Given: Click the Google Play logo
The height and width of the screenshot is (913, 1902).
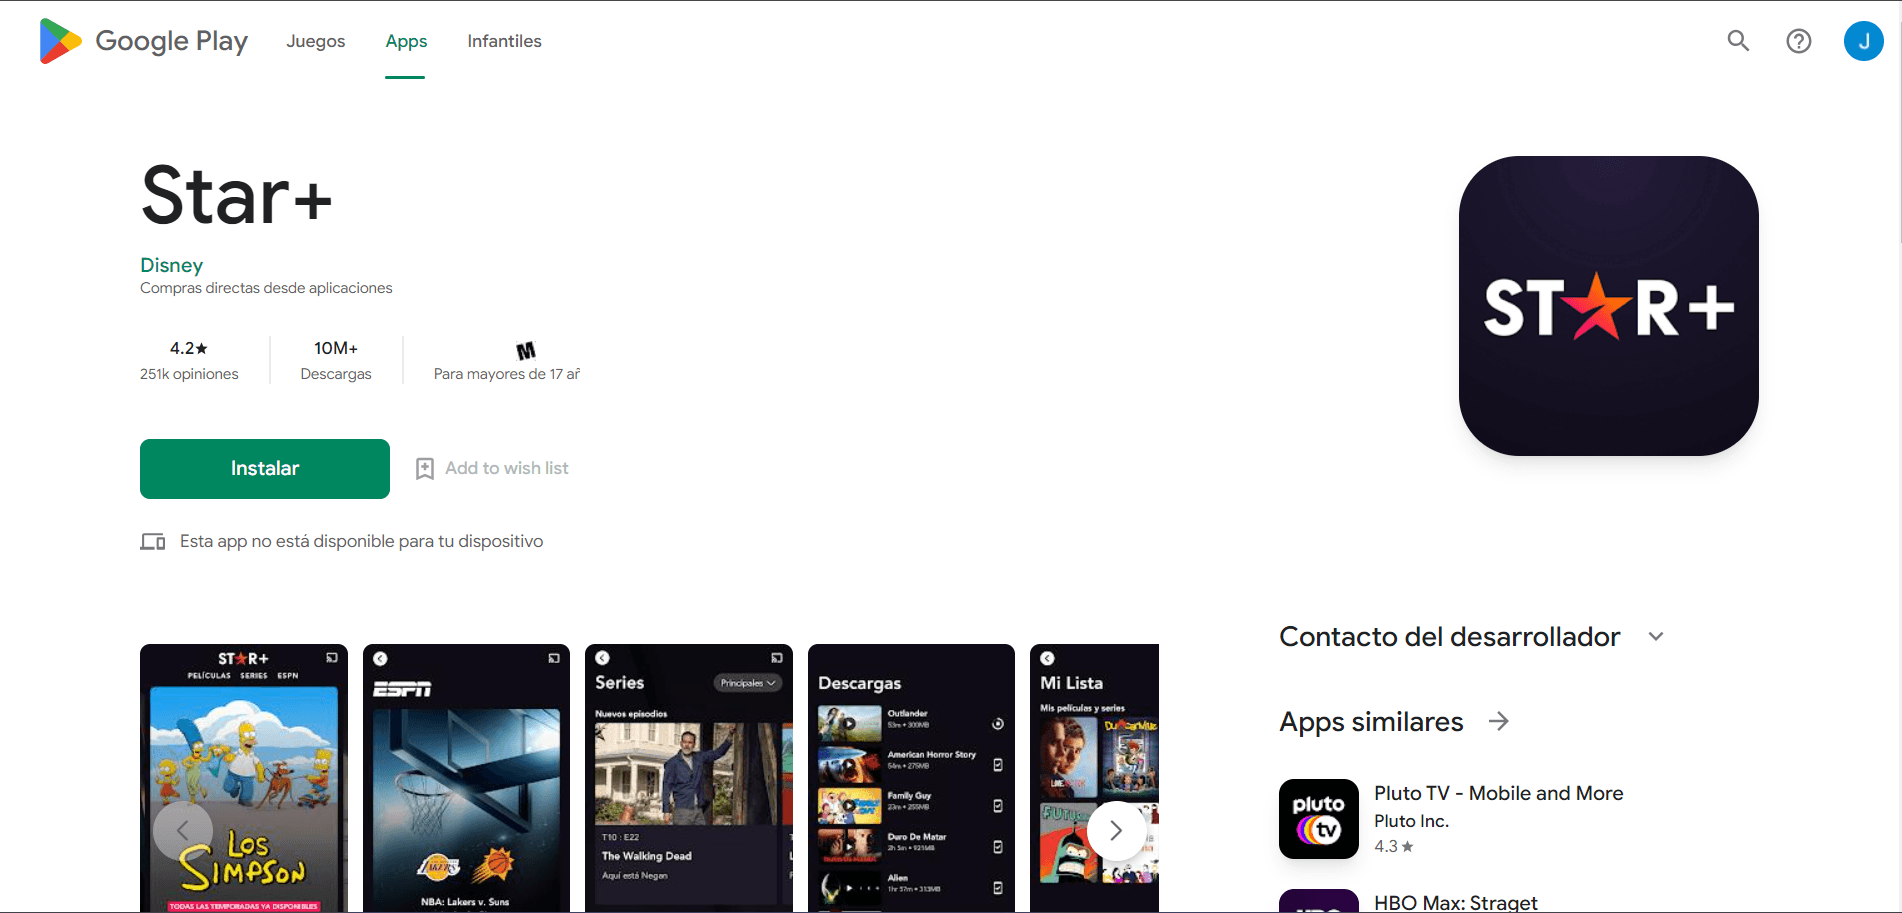Looking at the screenshot, I should coord(143,41).
